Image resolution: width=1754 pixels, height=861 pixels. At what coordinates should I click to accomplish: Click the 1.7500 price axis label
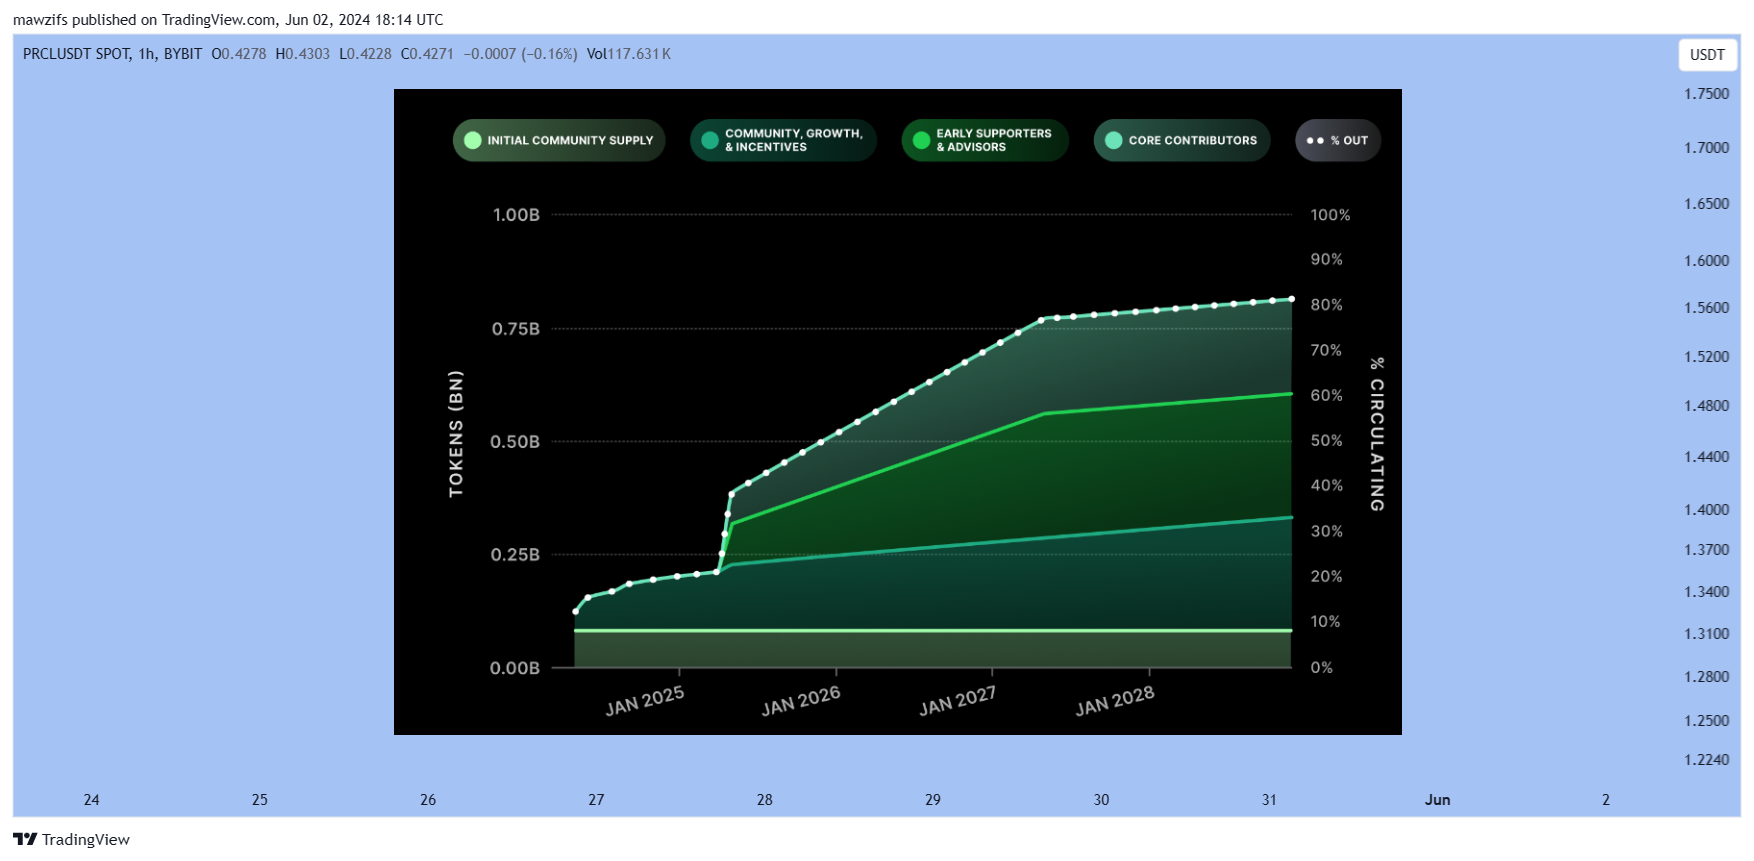pos(1706,94)
